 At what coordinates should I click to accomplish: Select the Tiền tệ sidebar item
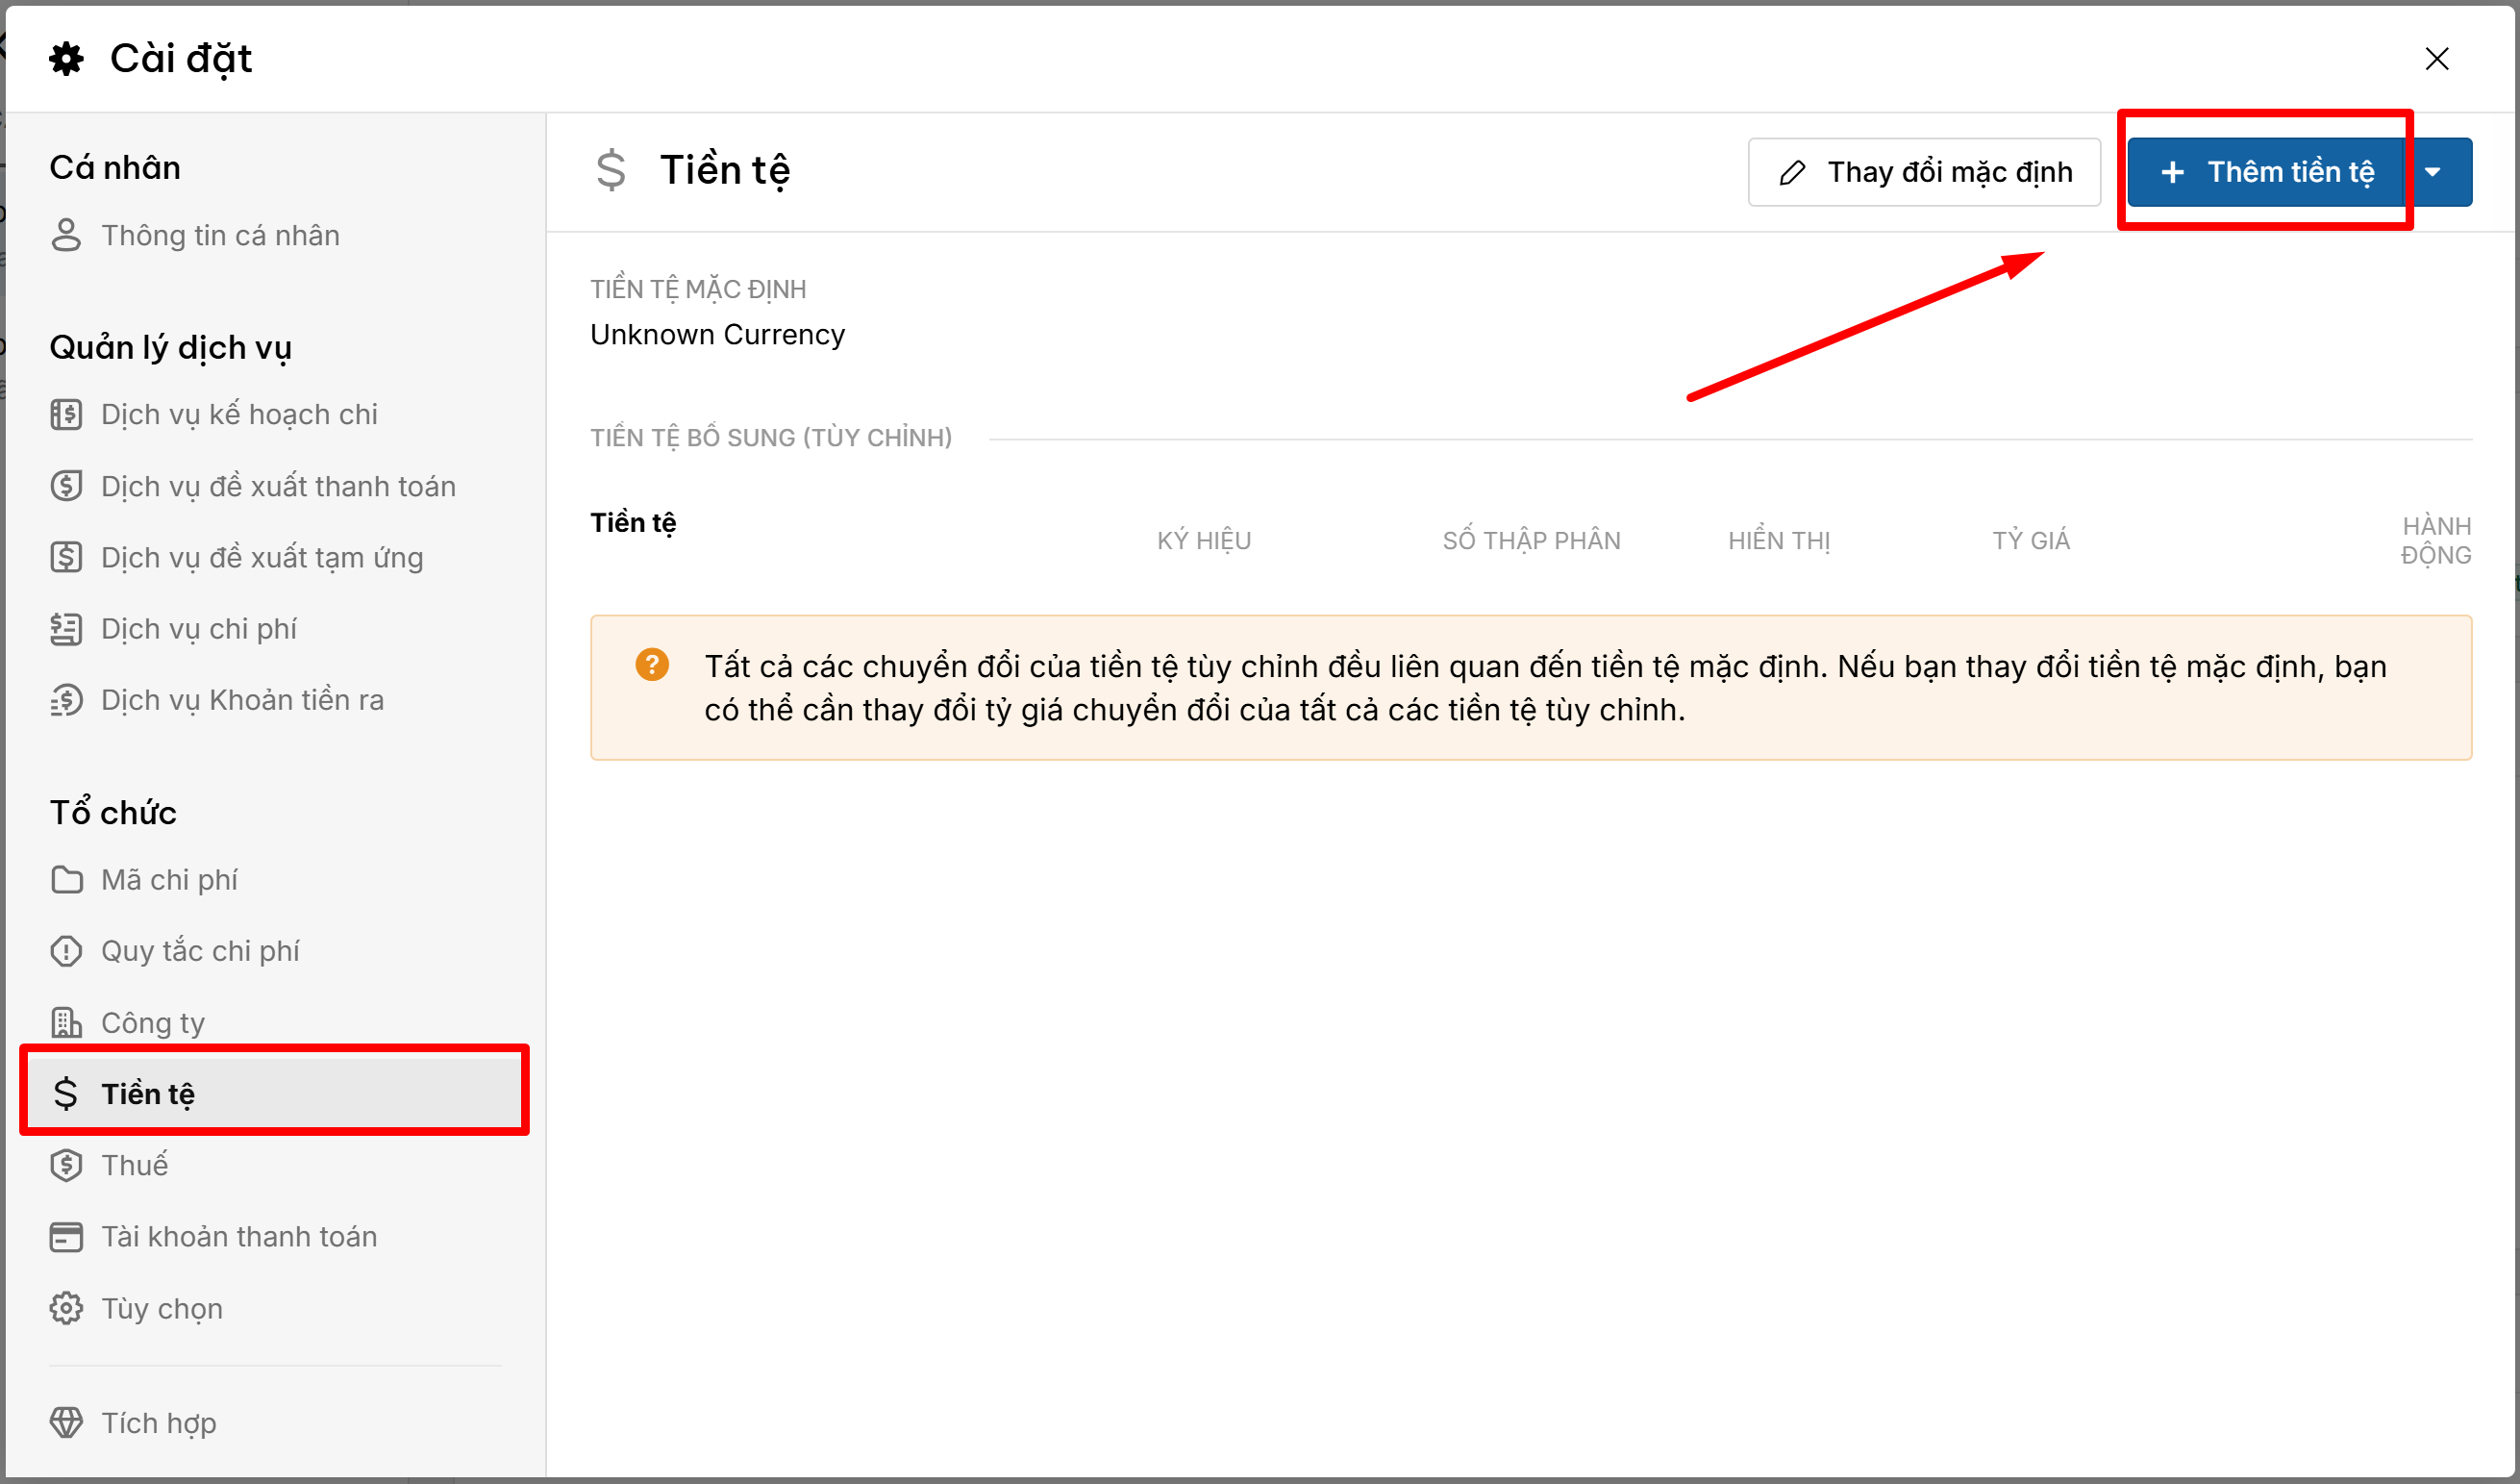coord(148,1094)
